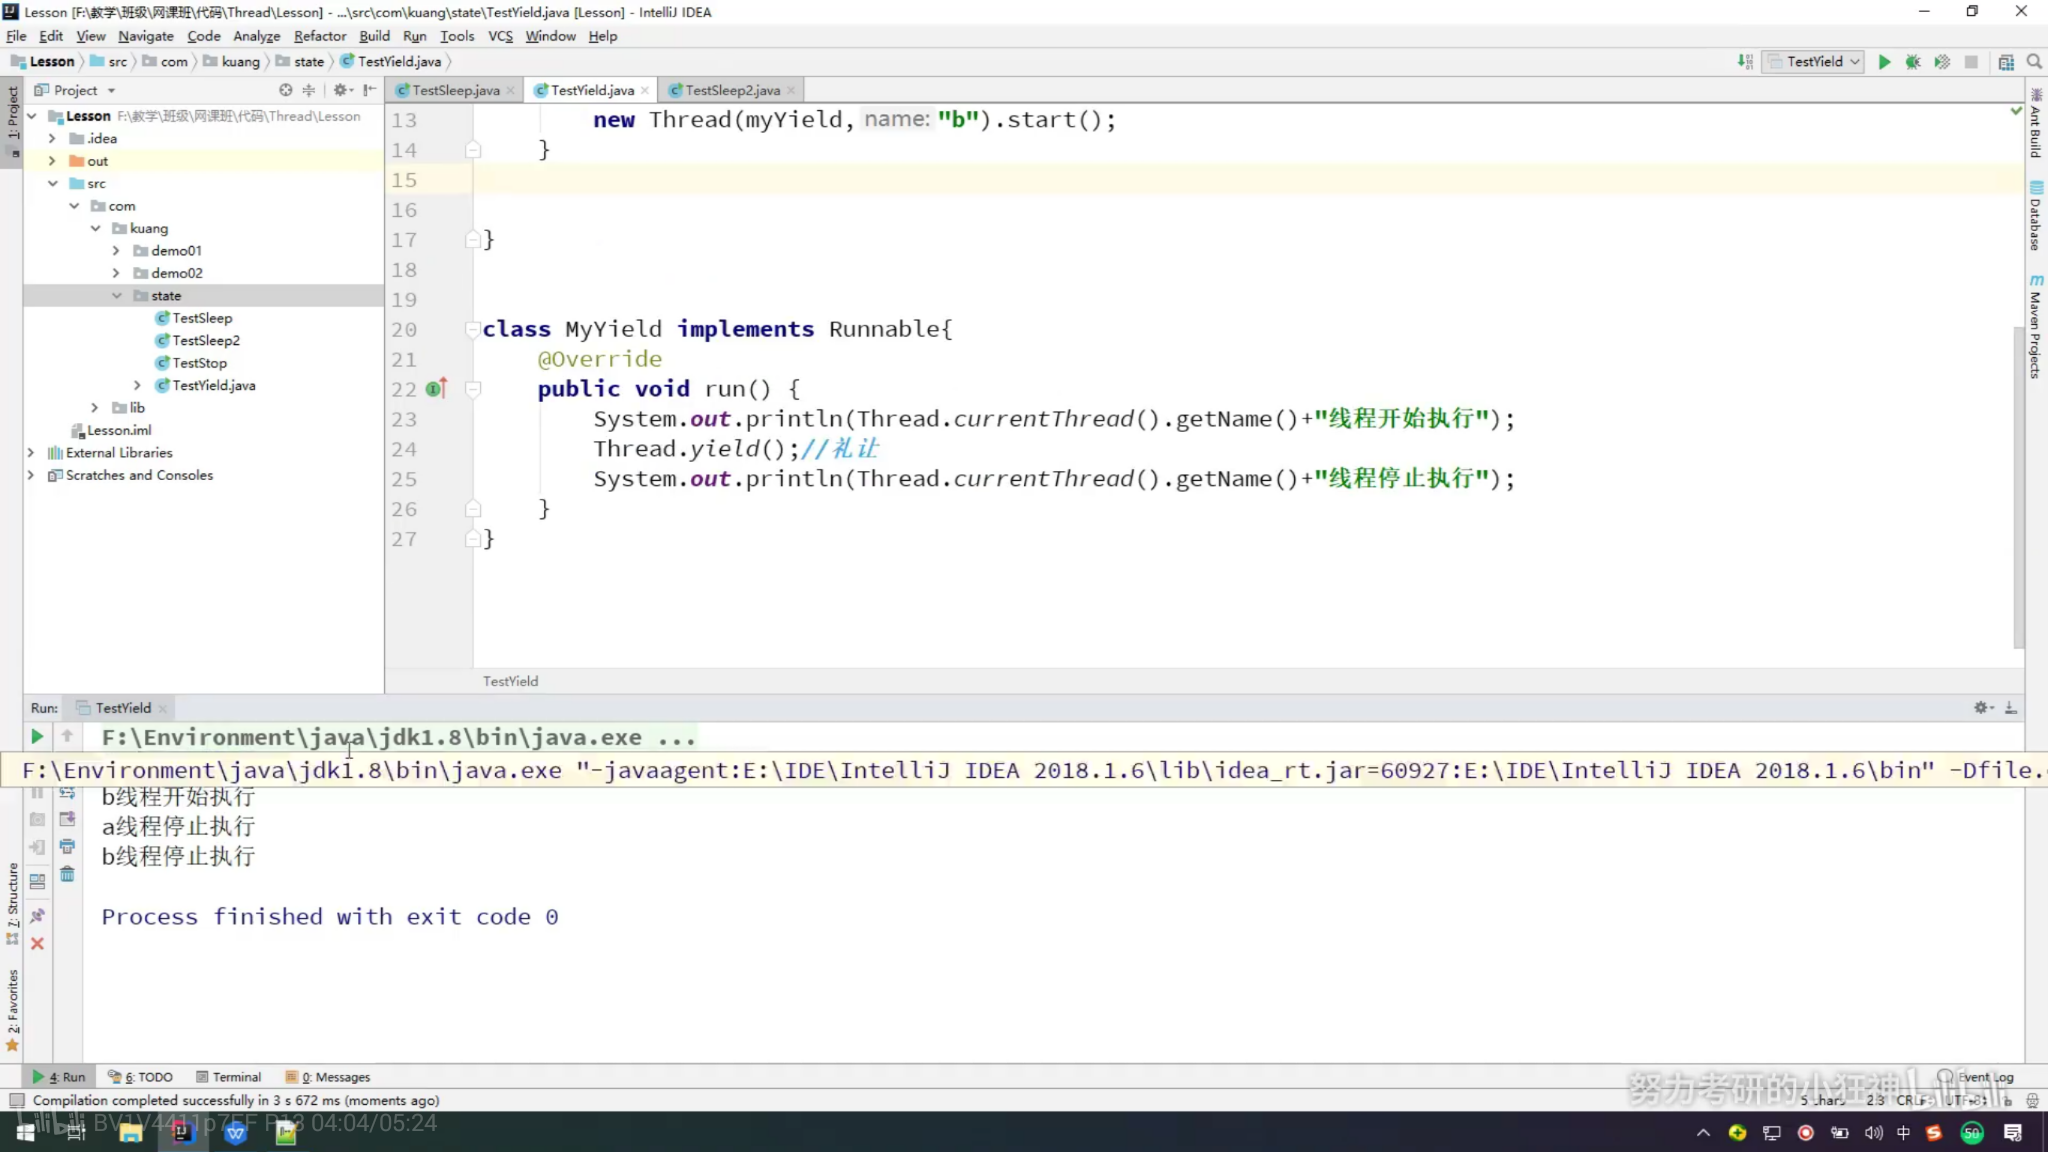
Task: Expand the demo02 package
Action: click(x=116, y=273)
